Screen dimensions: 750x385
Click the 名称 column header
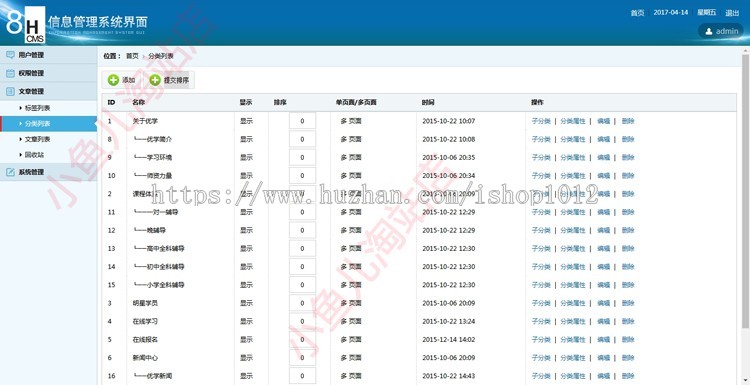(139, 102)
